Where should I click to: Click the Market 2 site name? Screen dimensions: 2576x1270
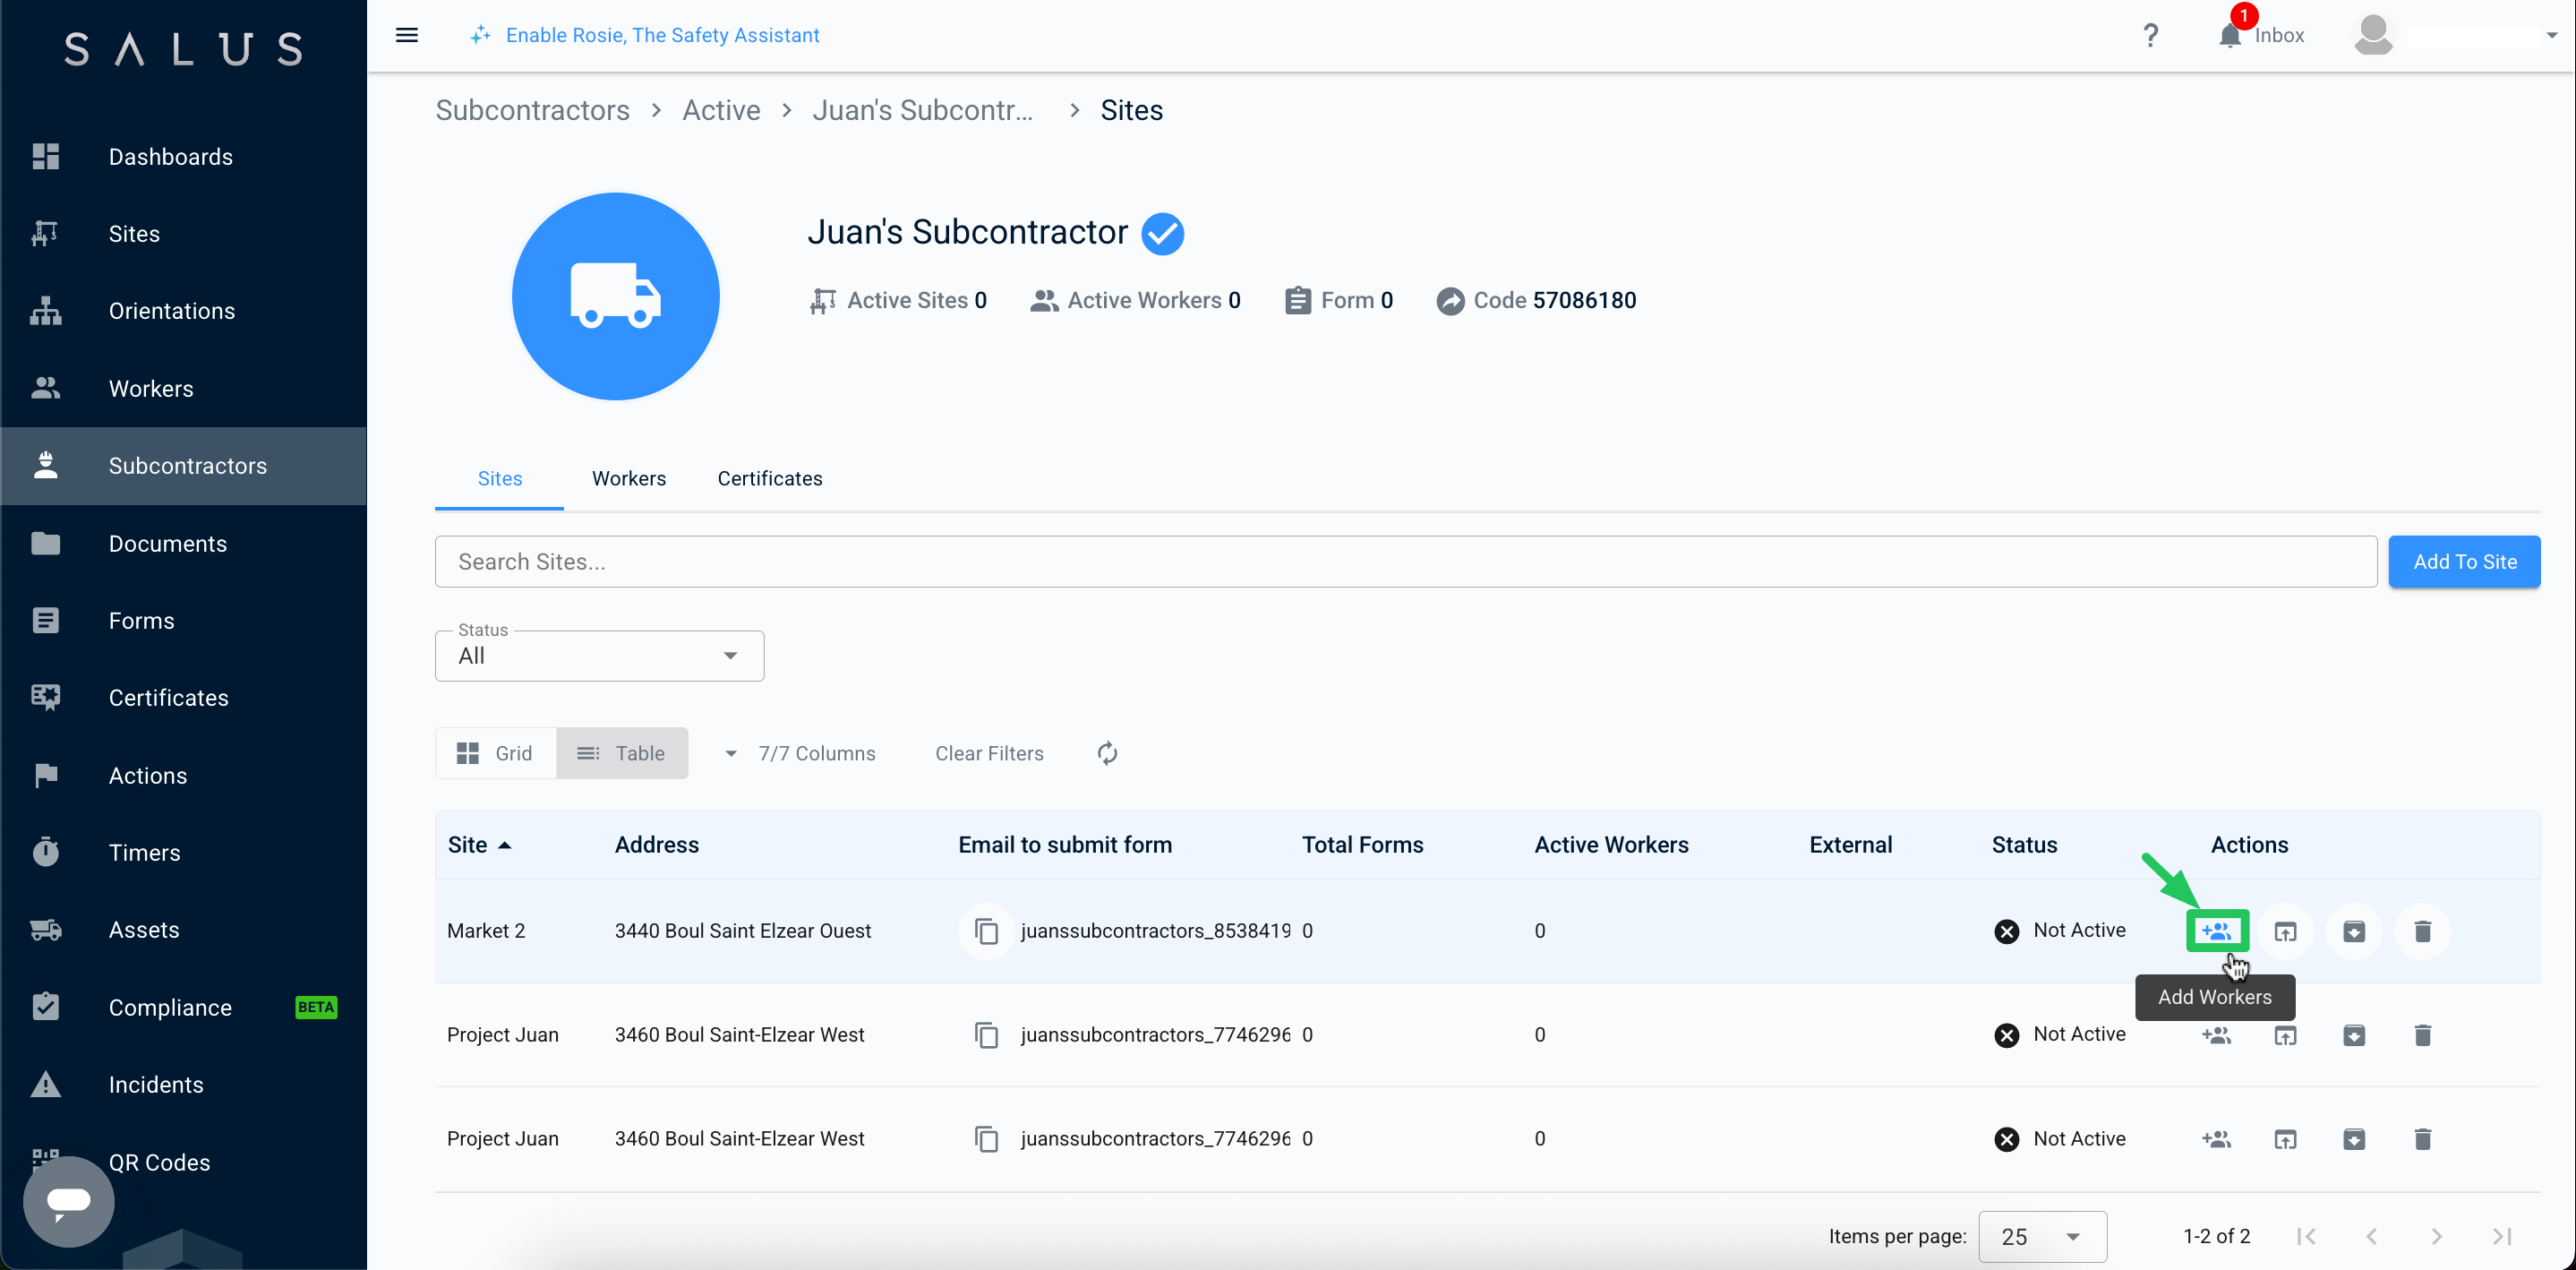click(x=486, y=932)
